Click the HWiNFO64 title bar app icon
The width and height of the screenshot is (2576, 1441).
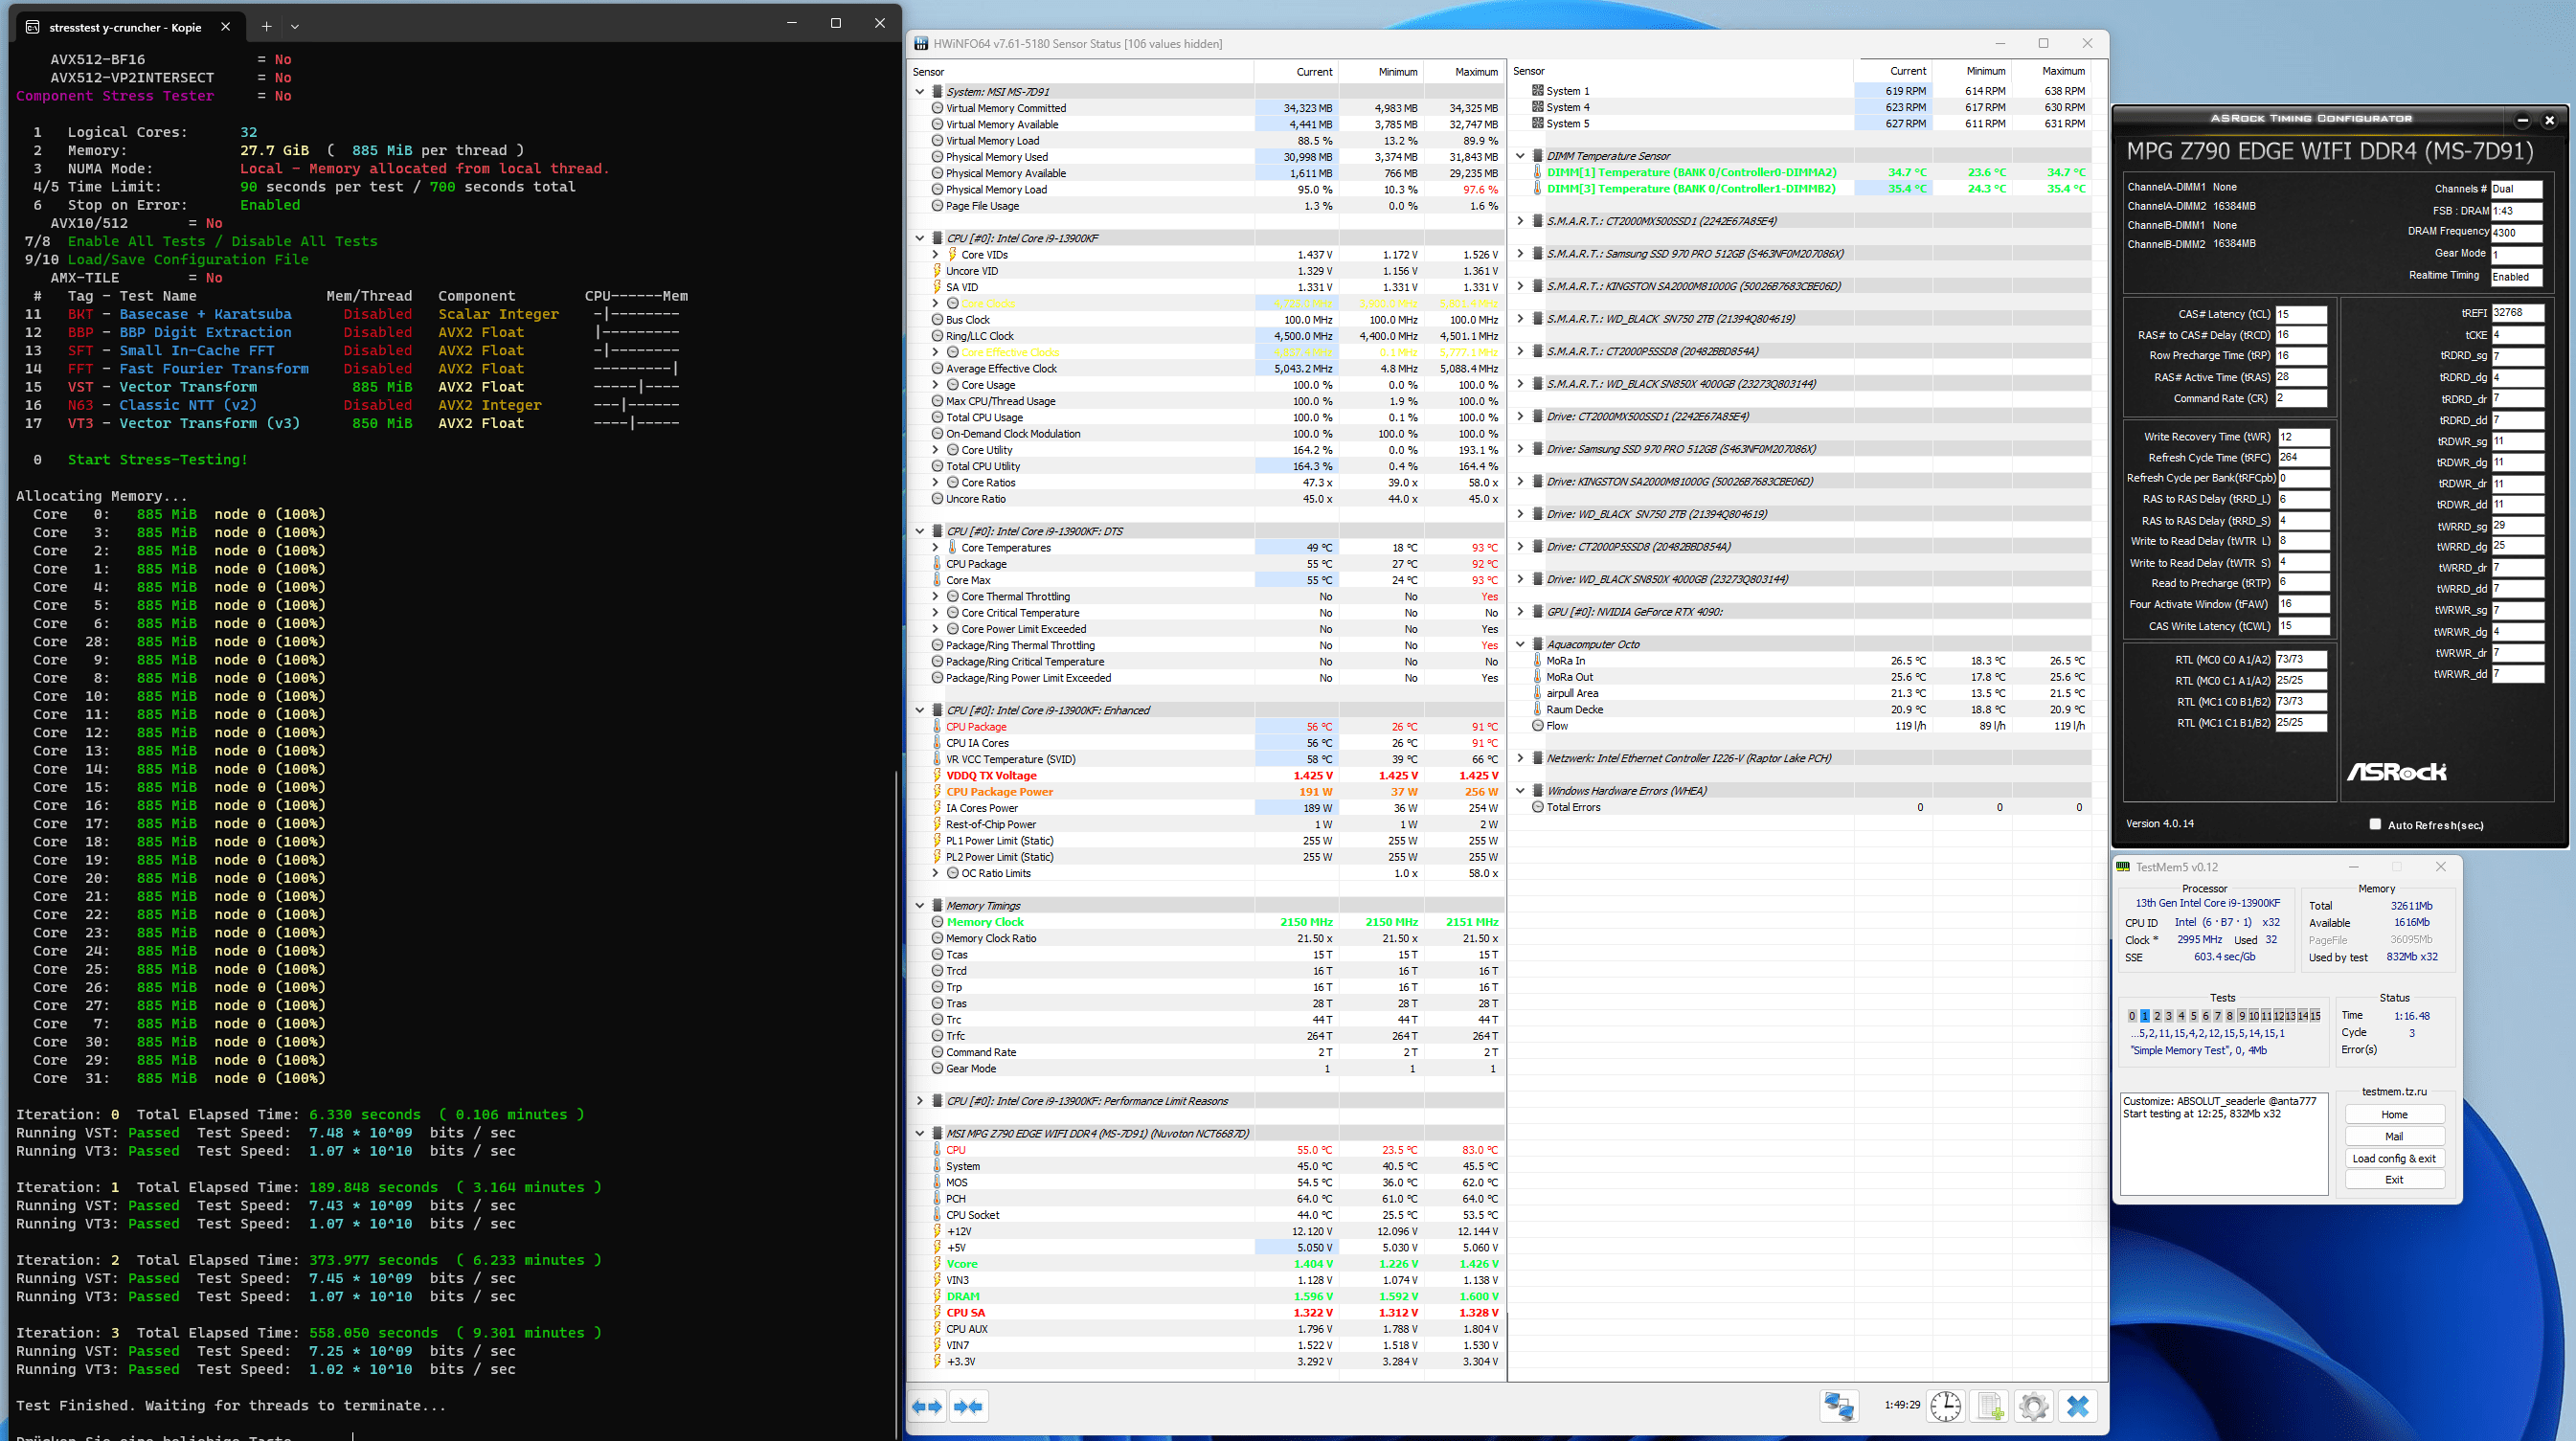(921, 44)
